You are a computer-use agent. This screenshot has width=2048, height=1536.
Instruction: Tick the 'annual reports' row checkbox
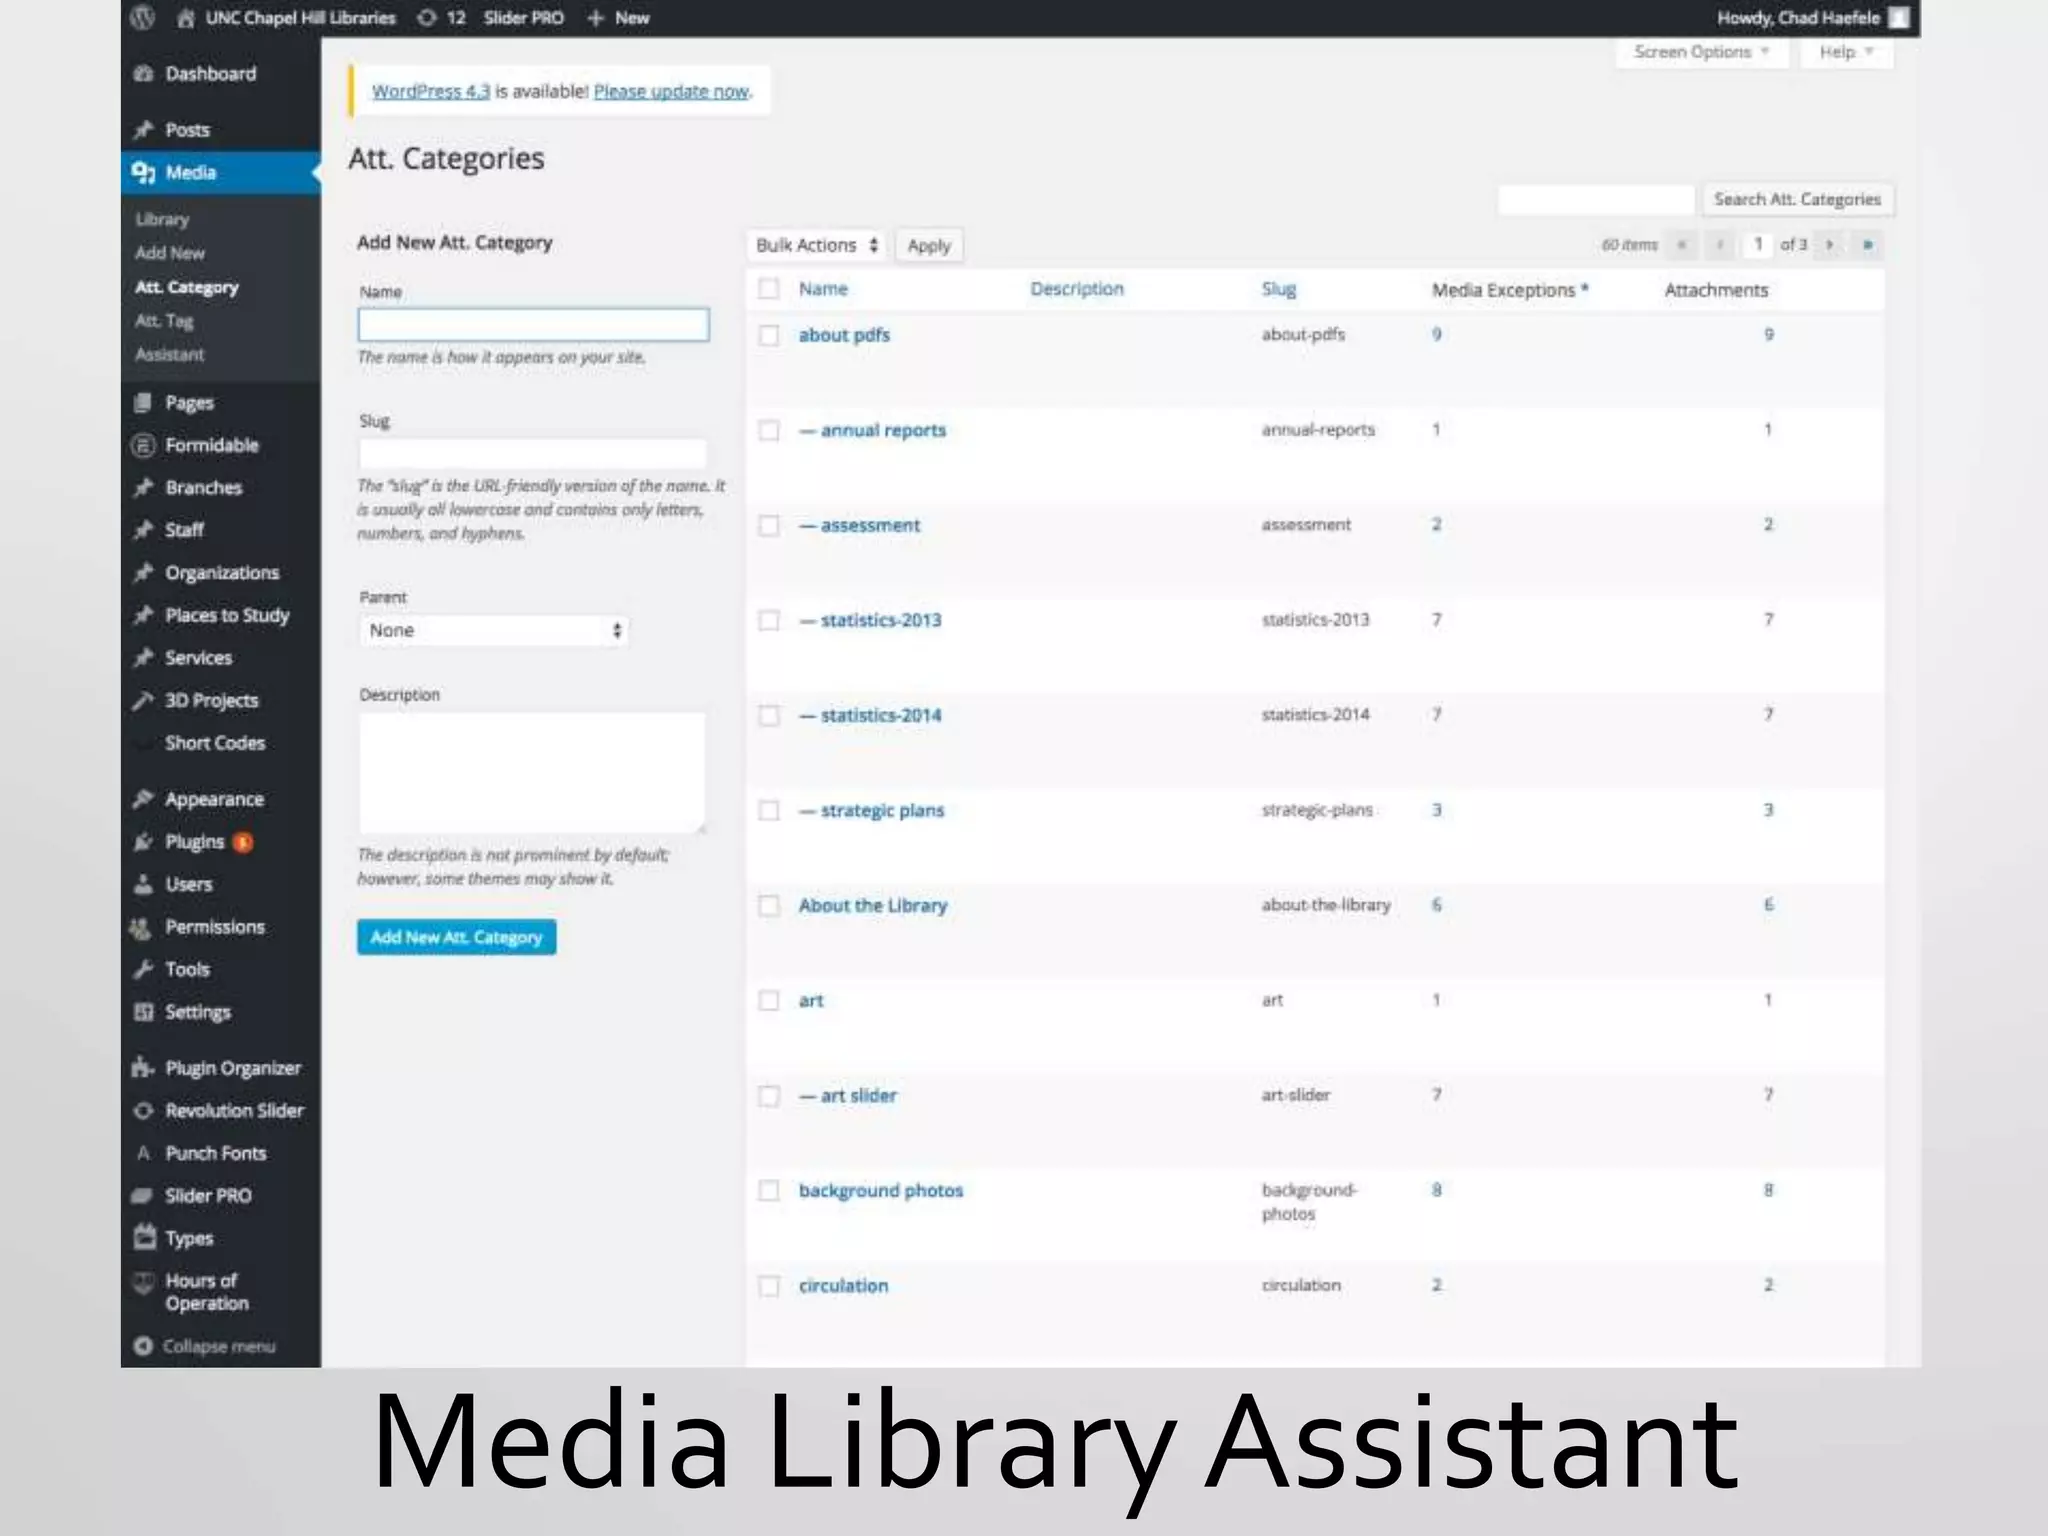tap(769, 431)
